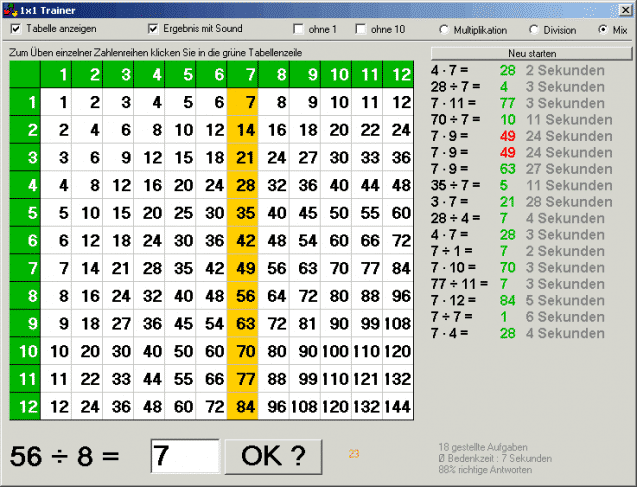This screenshot has width=637, height=487.
Task: Click table cell 144
Action: [x=398, y=406]
